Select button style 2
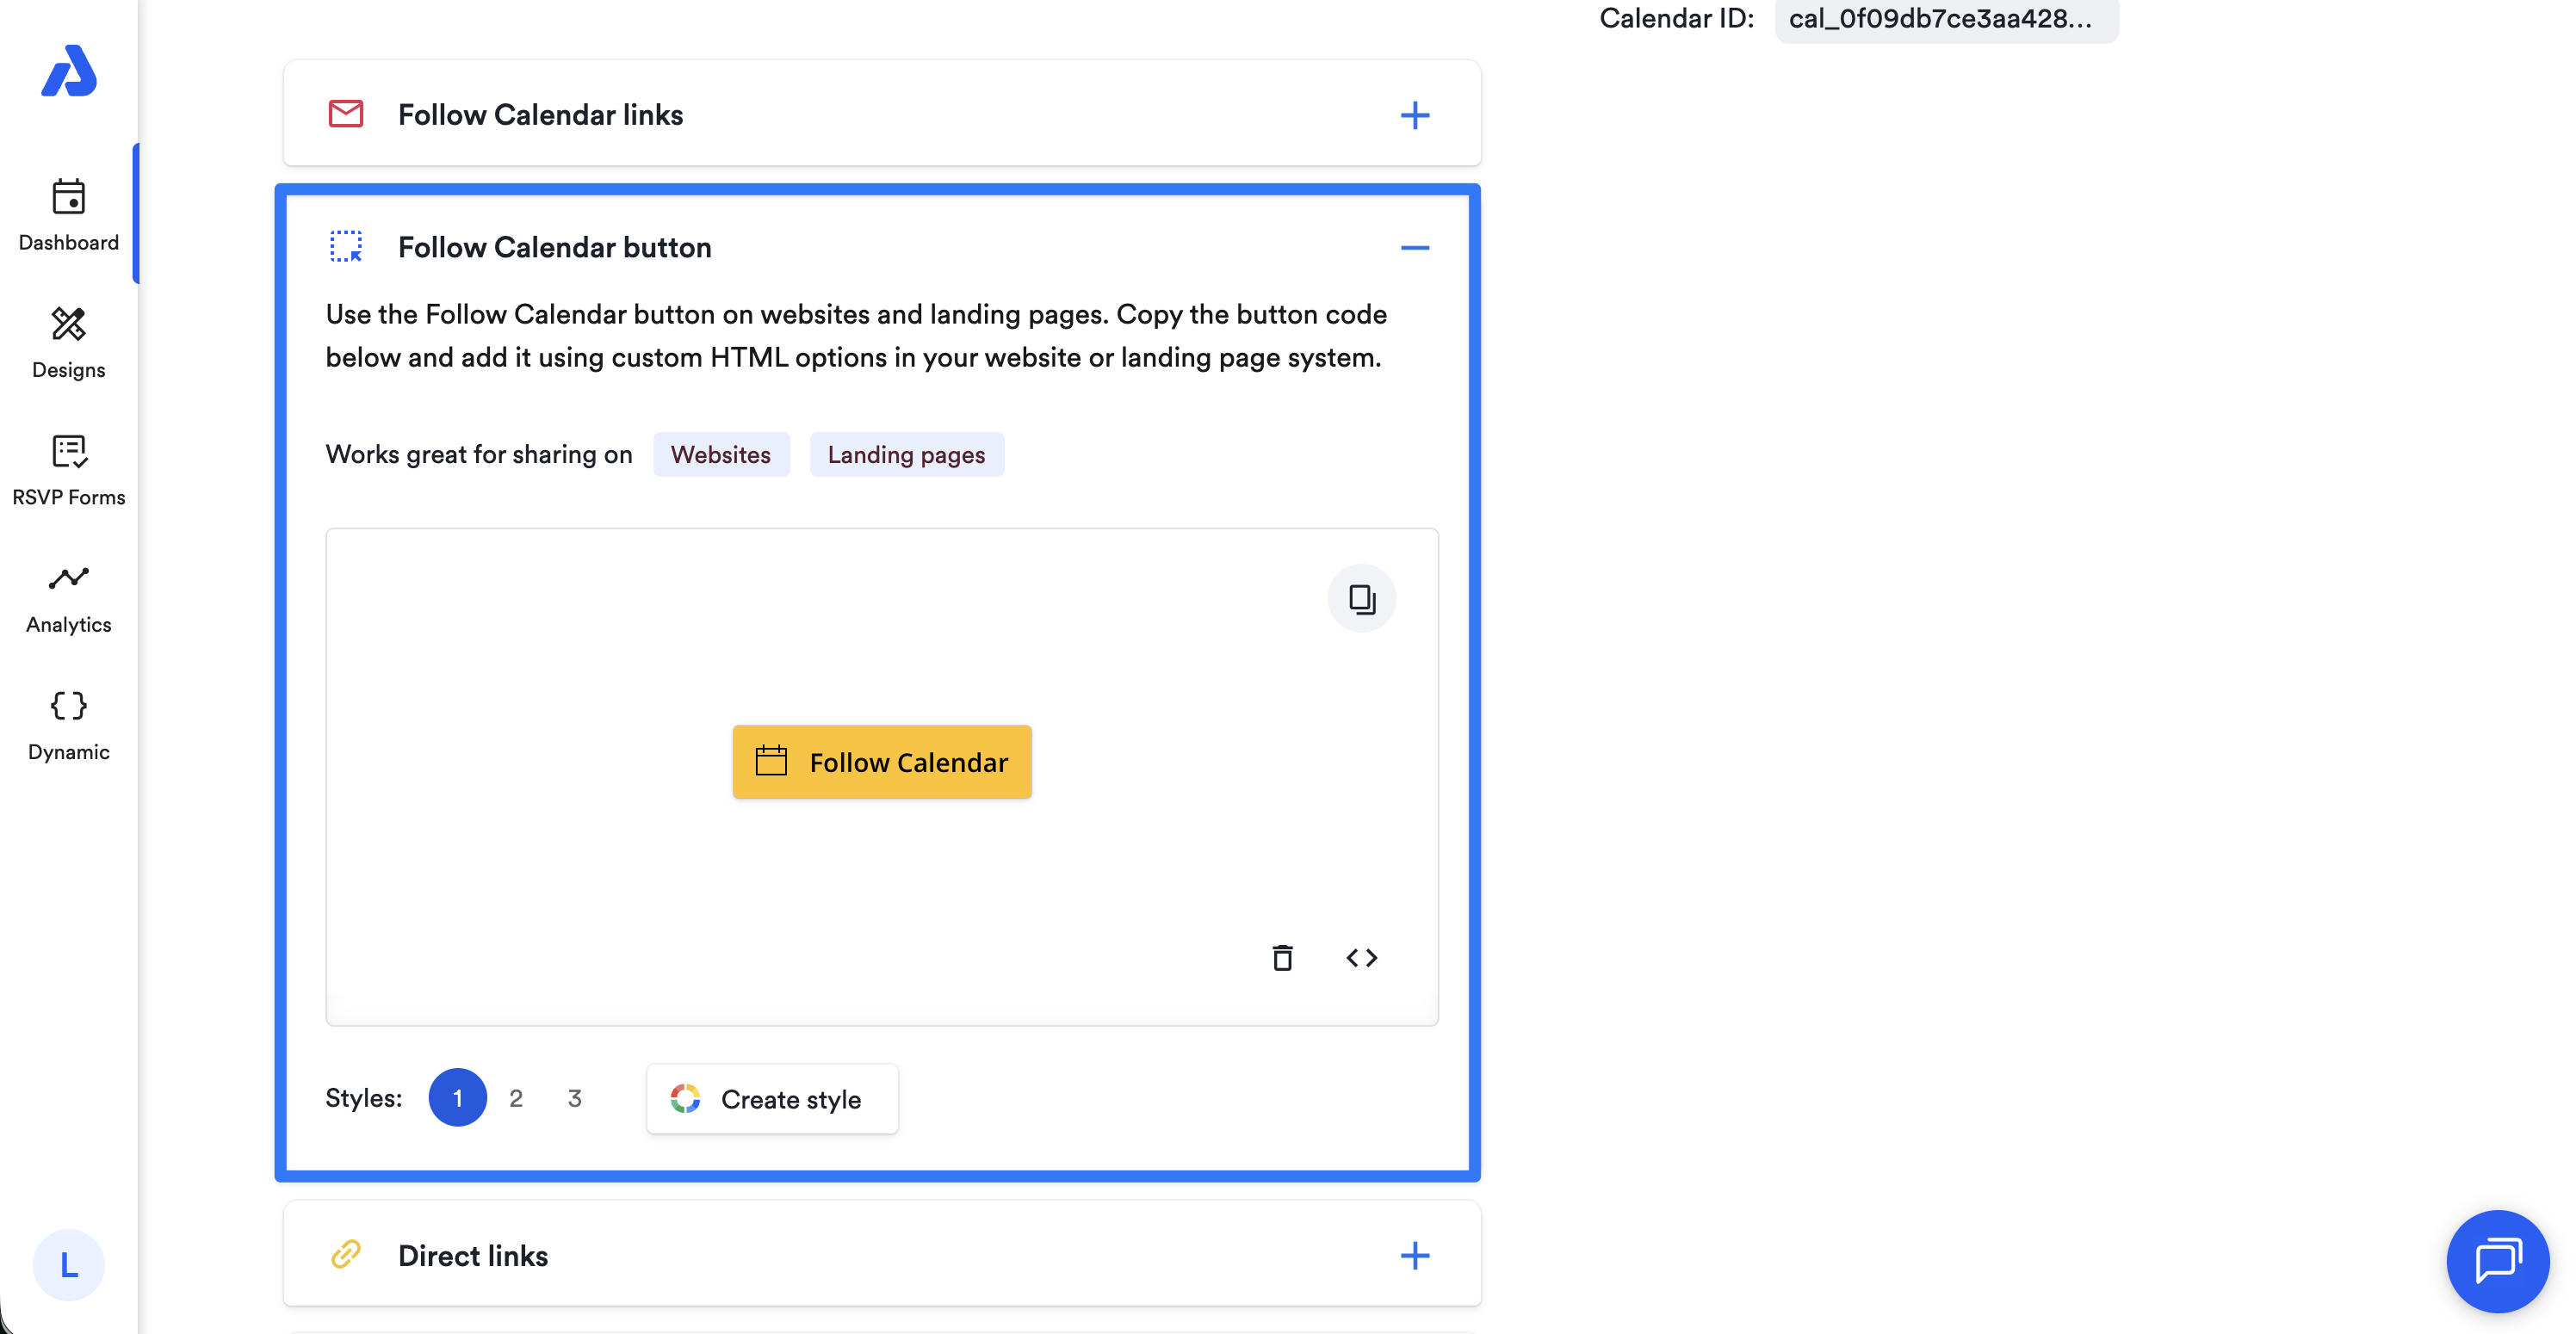2576x1334 pixels. (x=516, y=1097)
